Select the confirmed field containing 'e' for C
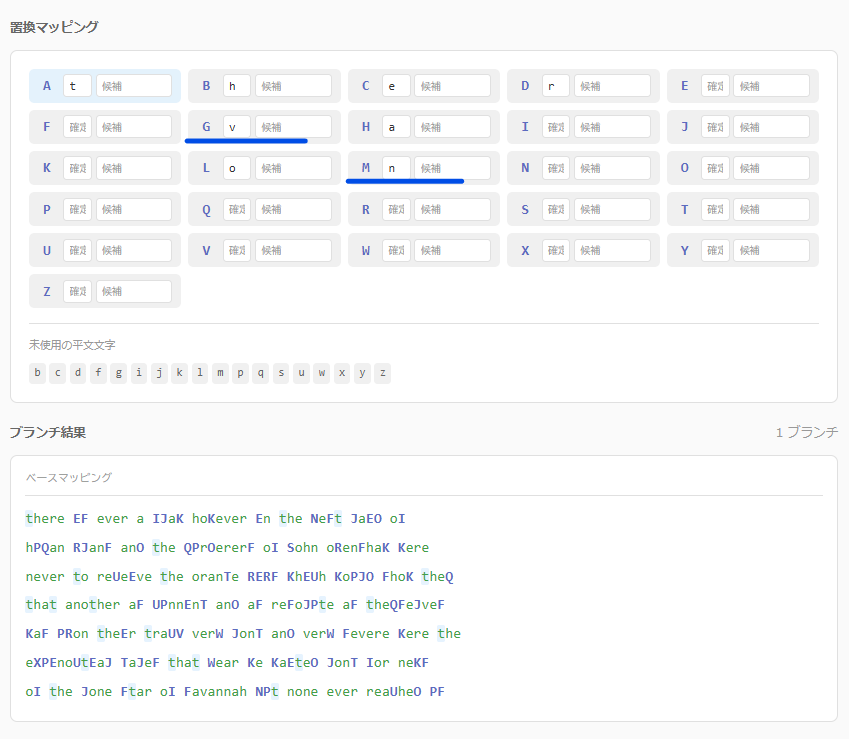 pyautogui.click(x=396, y=86)
